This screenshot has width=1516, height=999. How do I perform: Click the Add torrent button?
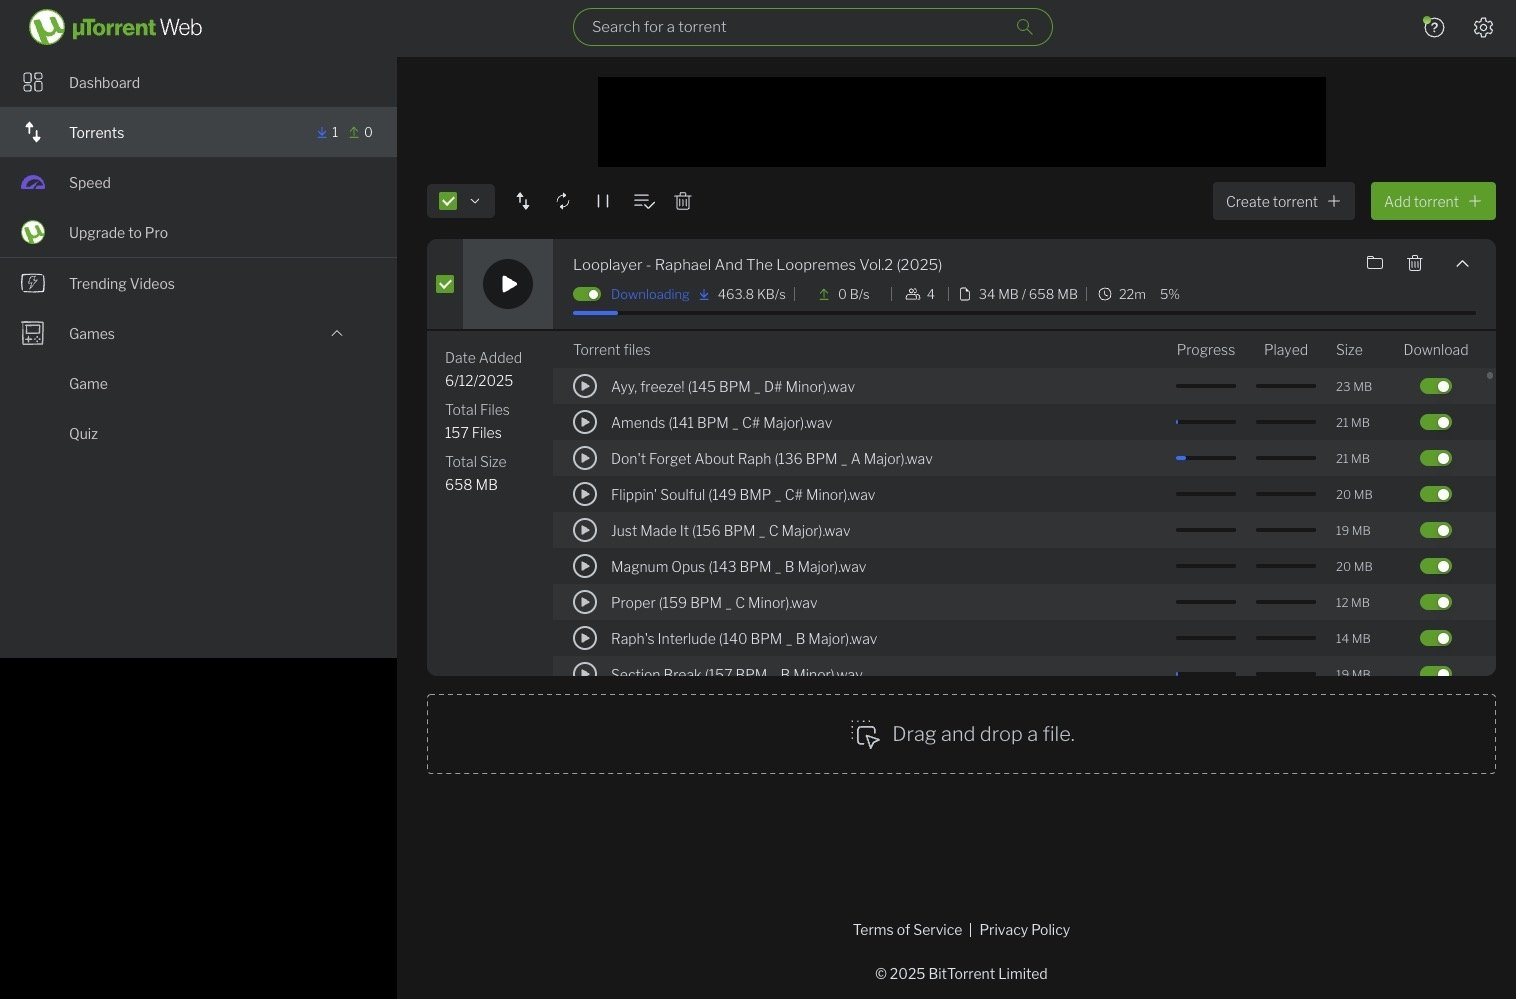(1433, 201)
